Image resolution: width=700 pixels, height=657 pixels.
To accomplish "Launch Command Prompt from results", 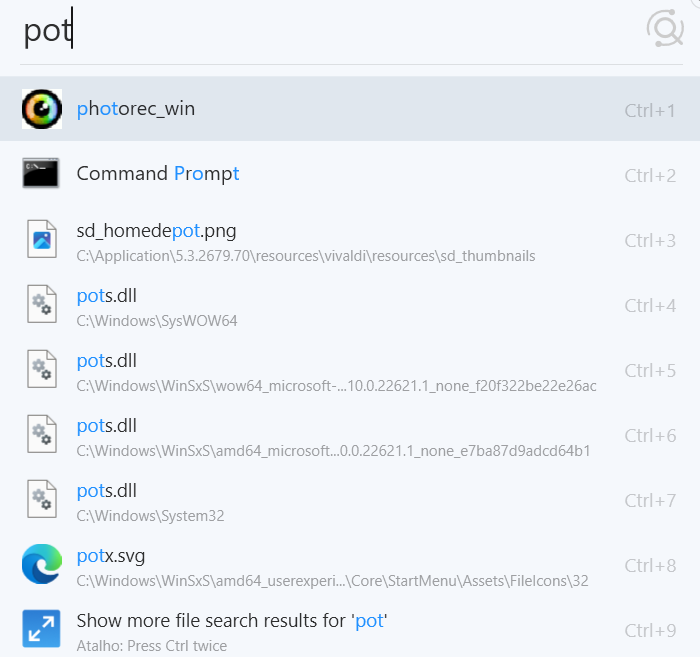I will pyautogui.click(x=350, y=174).
